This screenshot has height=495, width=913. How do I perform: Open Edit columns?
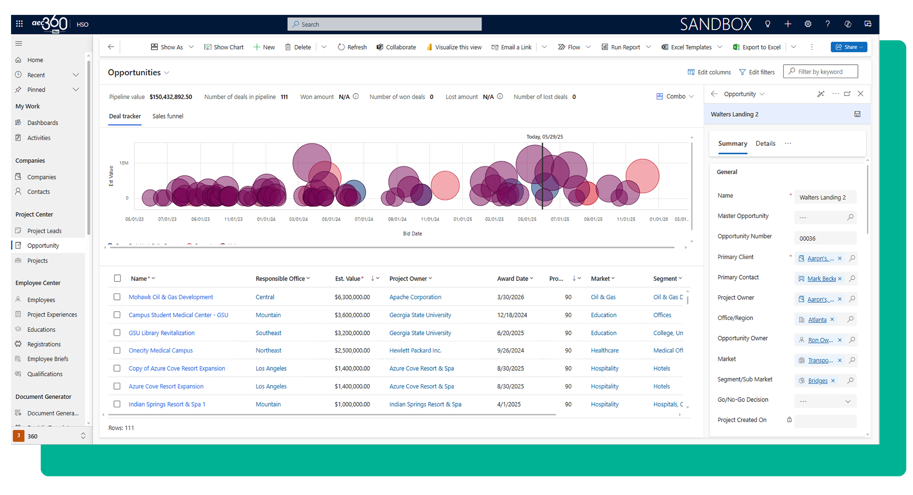pyautogui.click(x=709, y=72)
